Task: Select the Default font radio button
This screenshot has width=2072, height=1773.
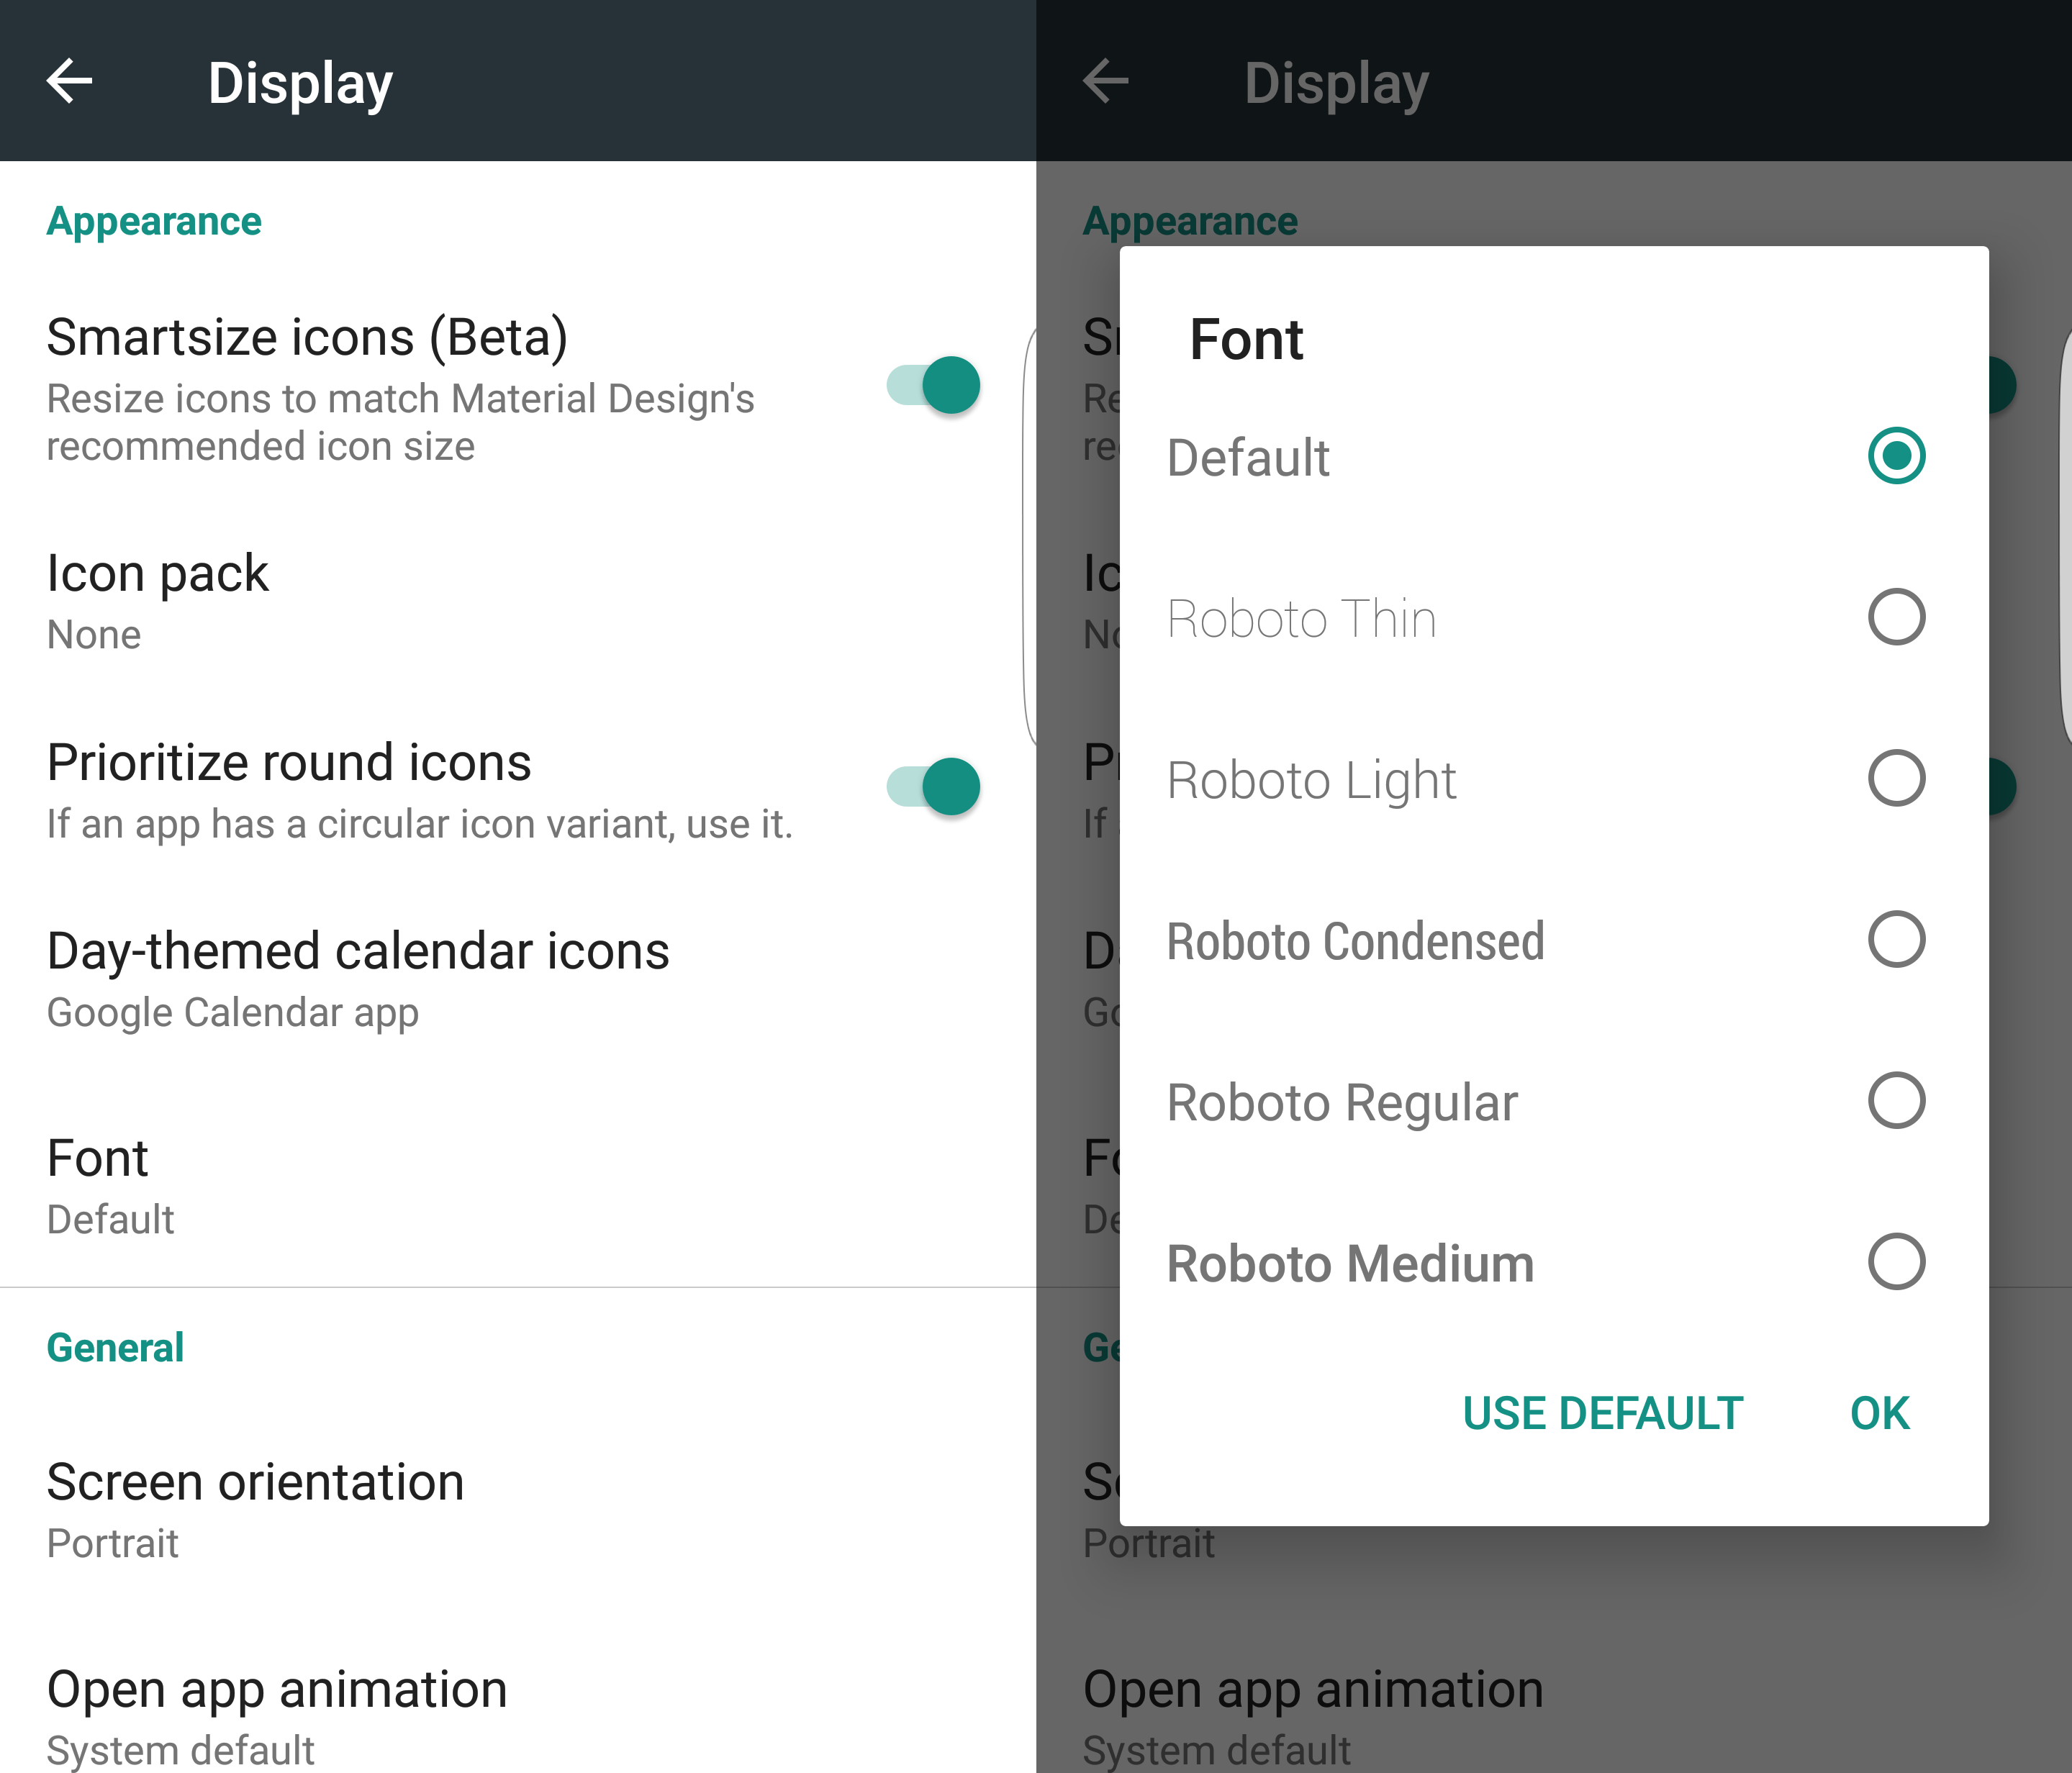Action: [x=1895, y=456]
